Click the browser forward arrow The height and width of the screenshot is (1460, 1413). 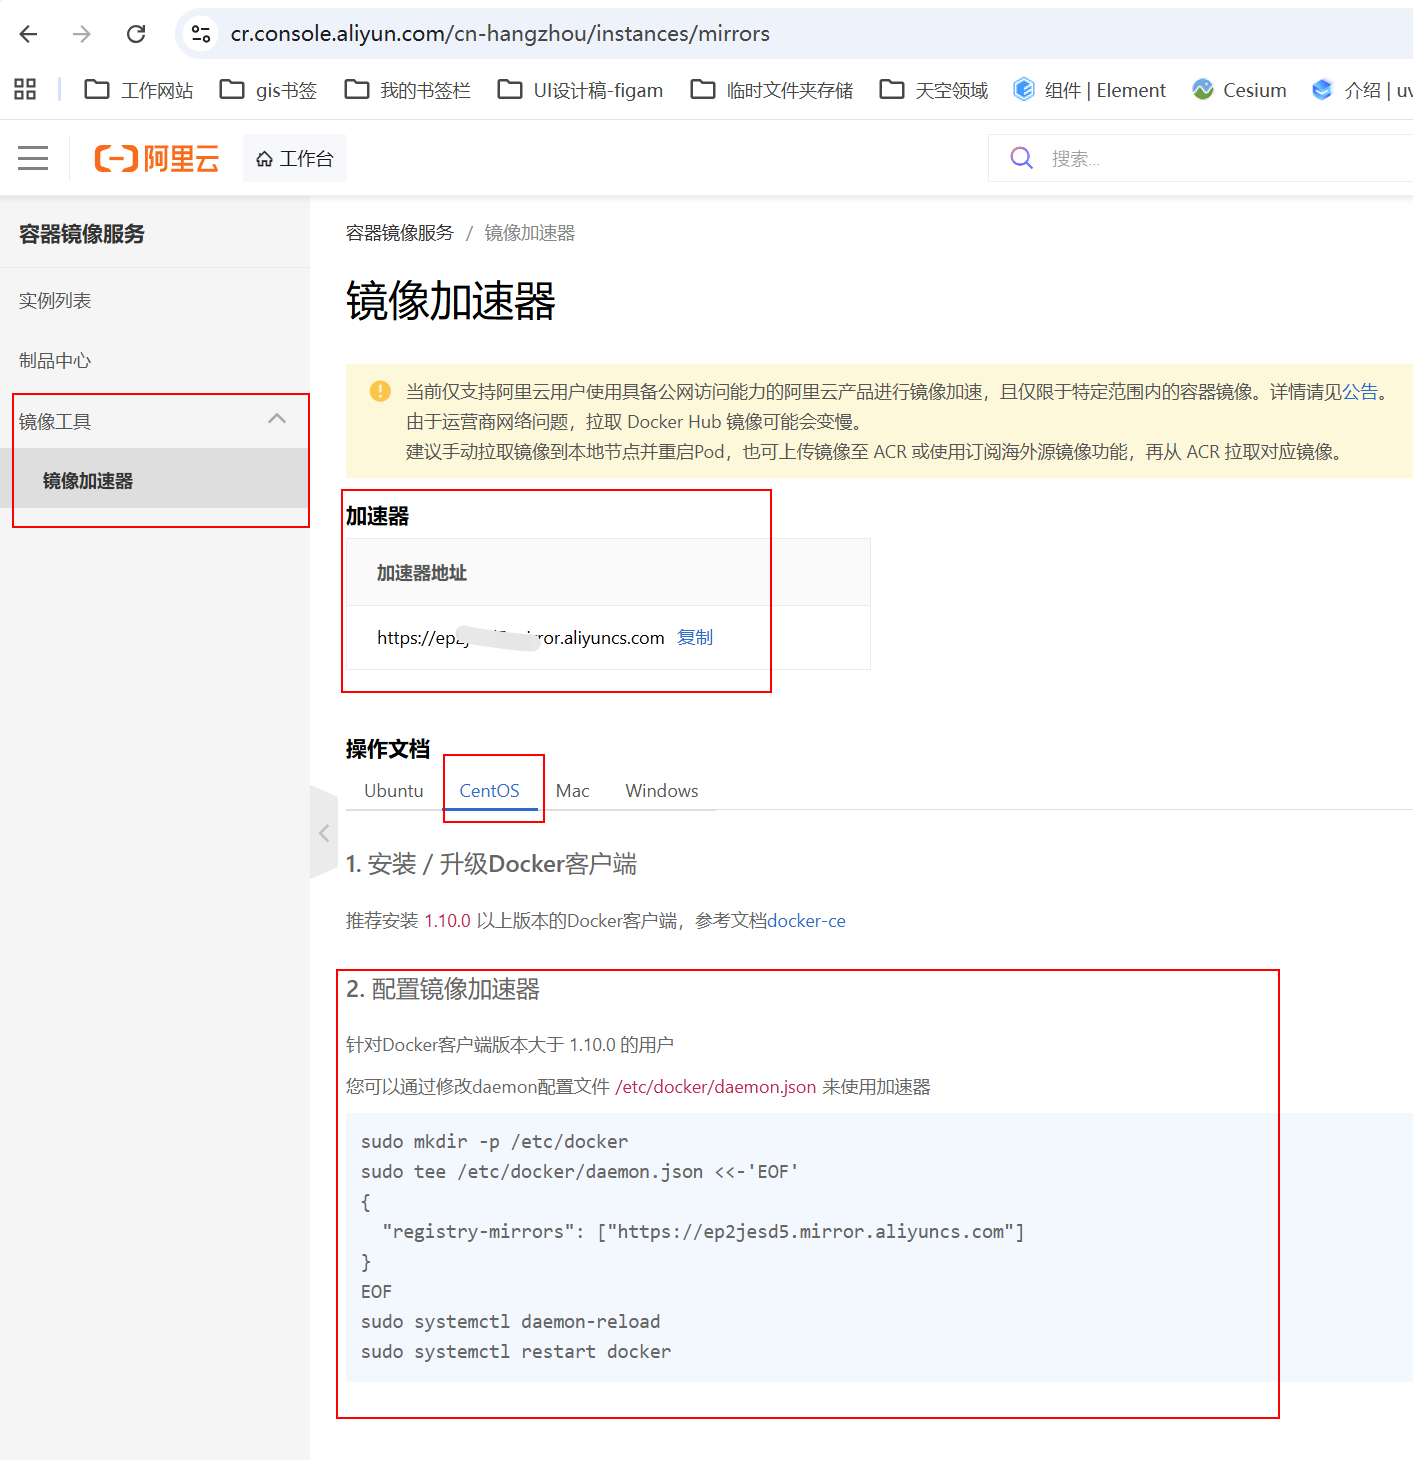pyautogui.click(x=82, y=34)
